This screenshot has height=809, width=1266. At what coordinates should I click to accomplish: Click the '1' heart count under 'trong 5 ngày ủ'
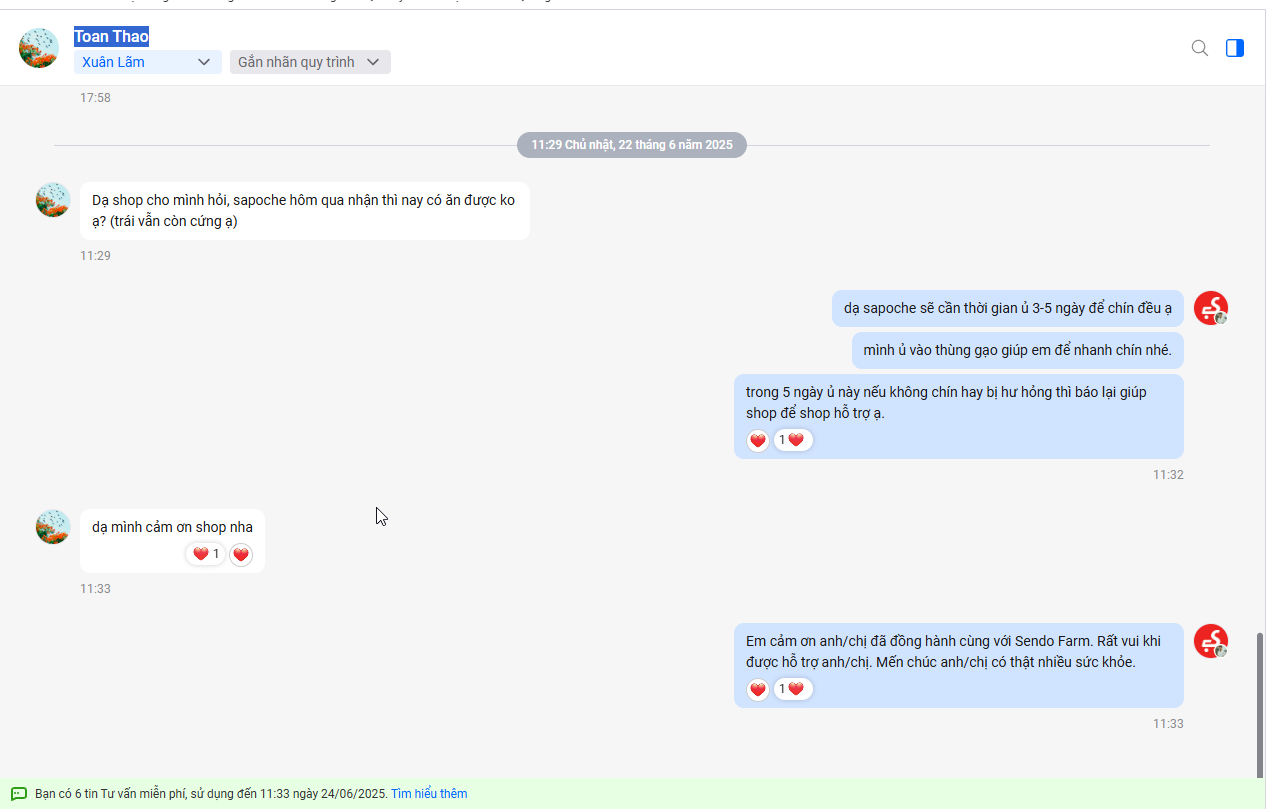[x=793, y=440]
